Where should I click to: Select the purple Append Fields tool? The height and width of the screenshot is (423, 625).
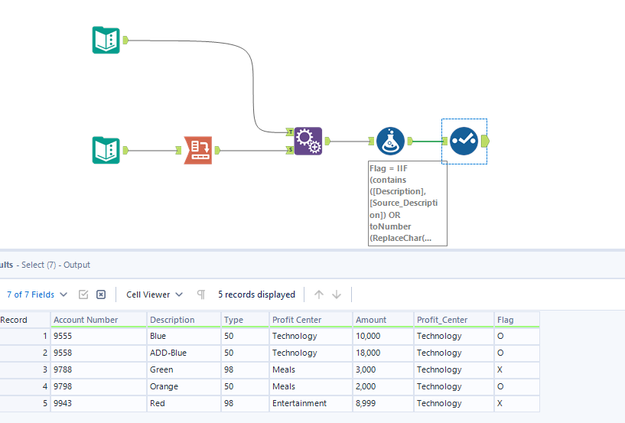point(308,141)
